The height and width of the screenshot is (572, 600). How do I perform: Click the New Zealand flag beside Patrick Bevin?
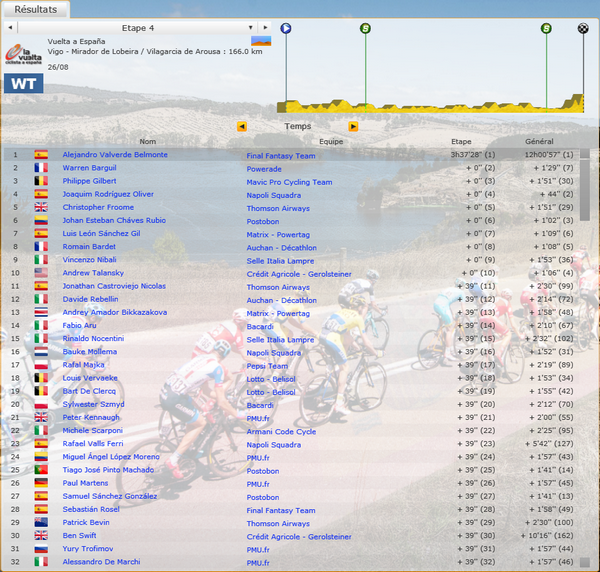pyautogui.click(x=41, y=522)
